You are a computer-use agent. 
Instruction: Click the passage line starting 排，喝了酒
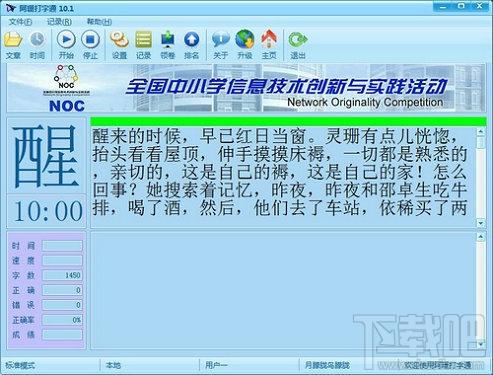(x=279, y=208)
